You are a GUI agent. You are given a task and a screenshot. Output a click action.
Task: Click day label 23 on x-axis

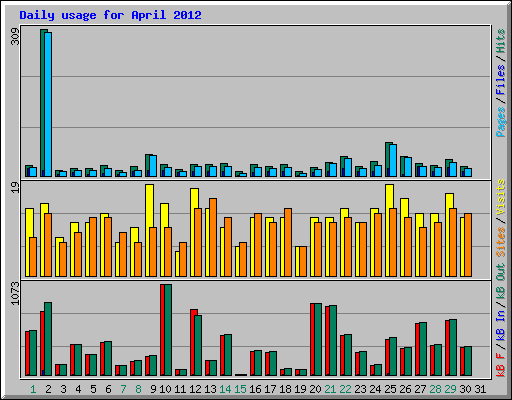click(x=360, y=389)
